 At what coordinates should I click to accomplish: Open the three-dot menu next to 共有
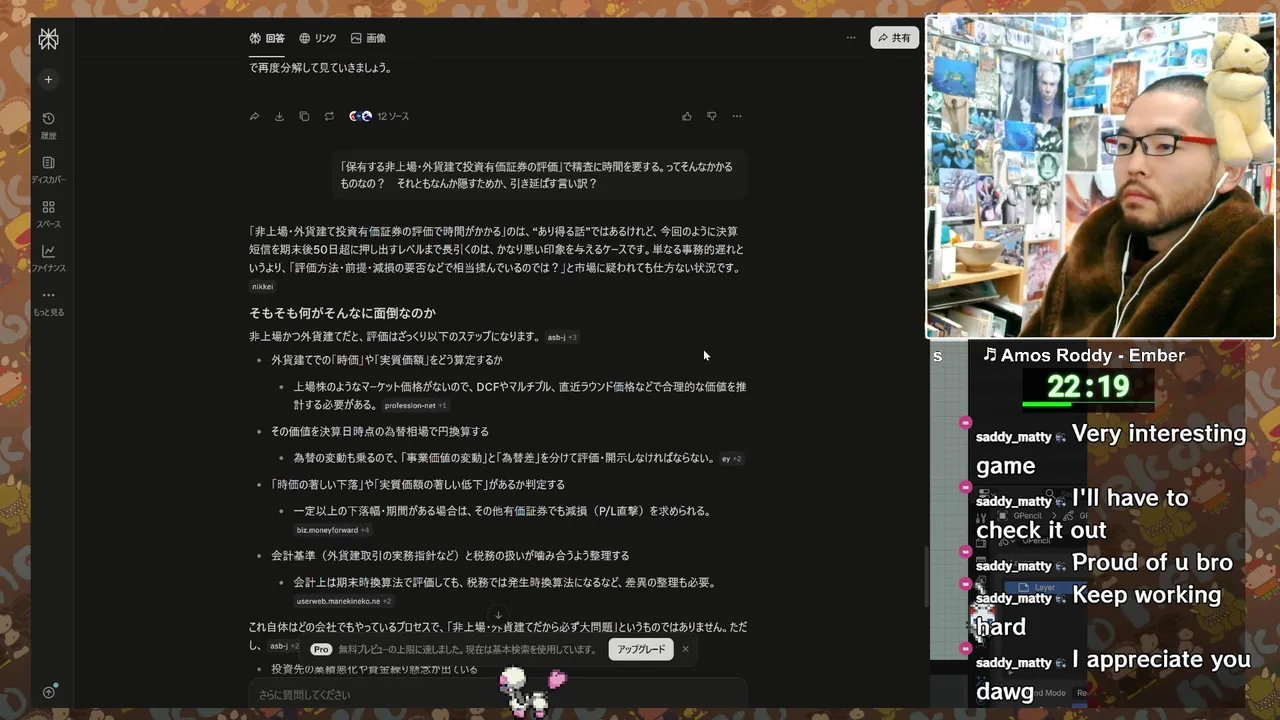click(851, 38)
